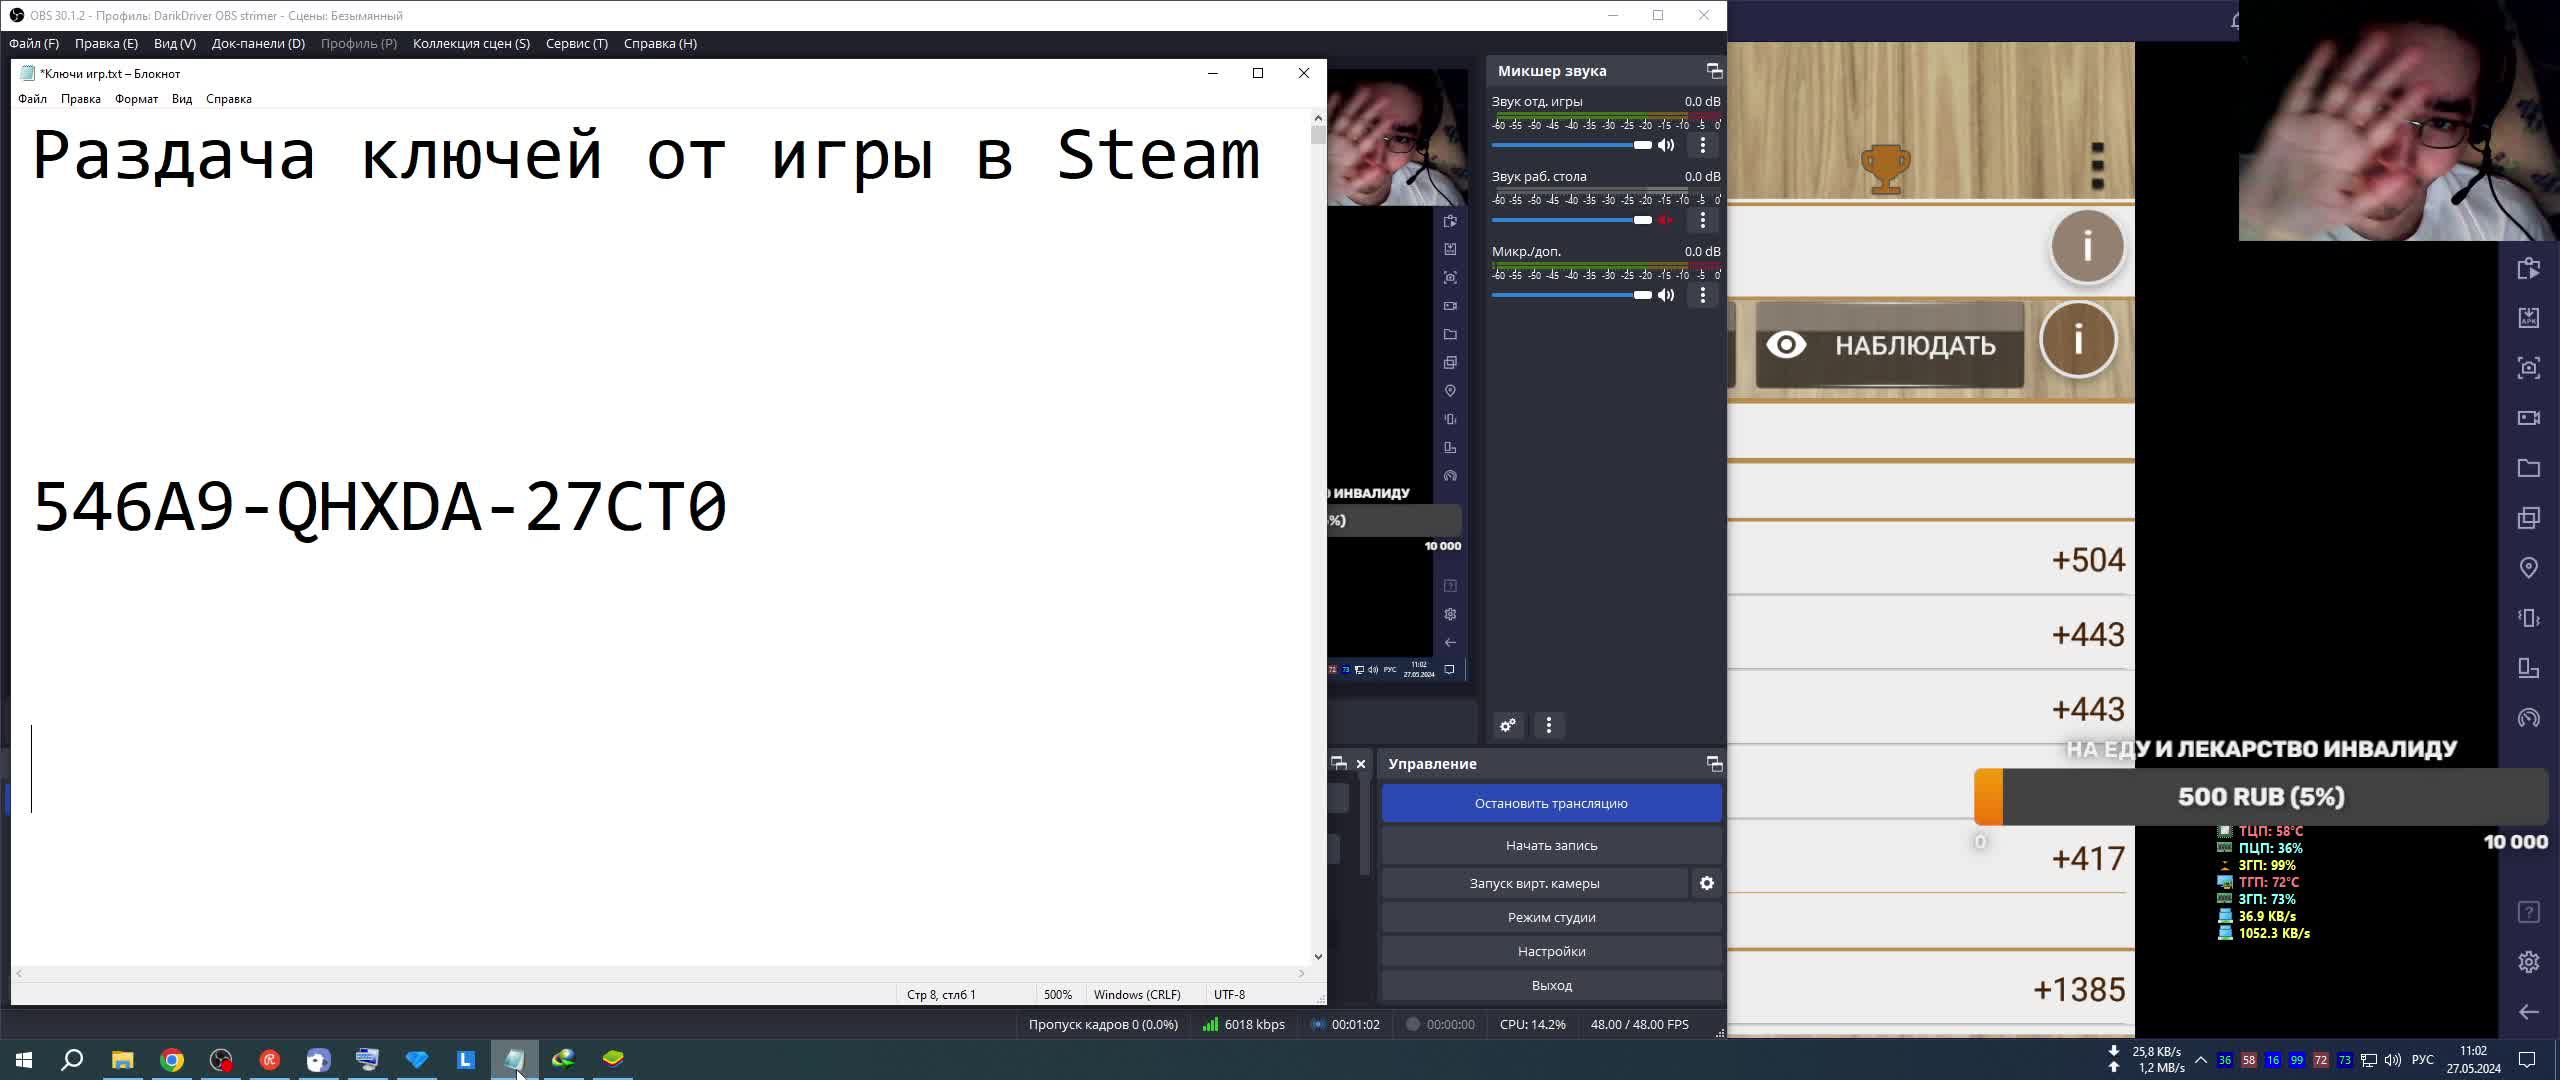Image resolution: width=2560 pixels, height=1080 pixels.
Task: Undock the Управление panel
Action: coord(1714,764)
